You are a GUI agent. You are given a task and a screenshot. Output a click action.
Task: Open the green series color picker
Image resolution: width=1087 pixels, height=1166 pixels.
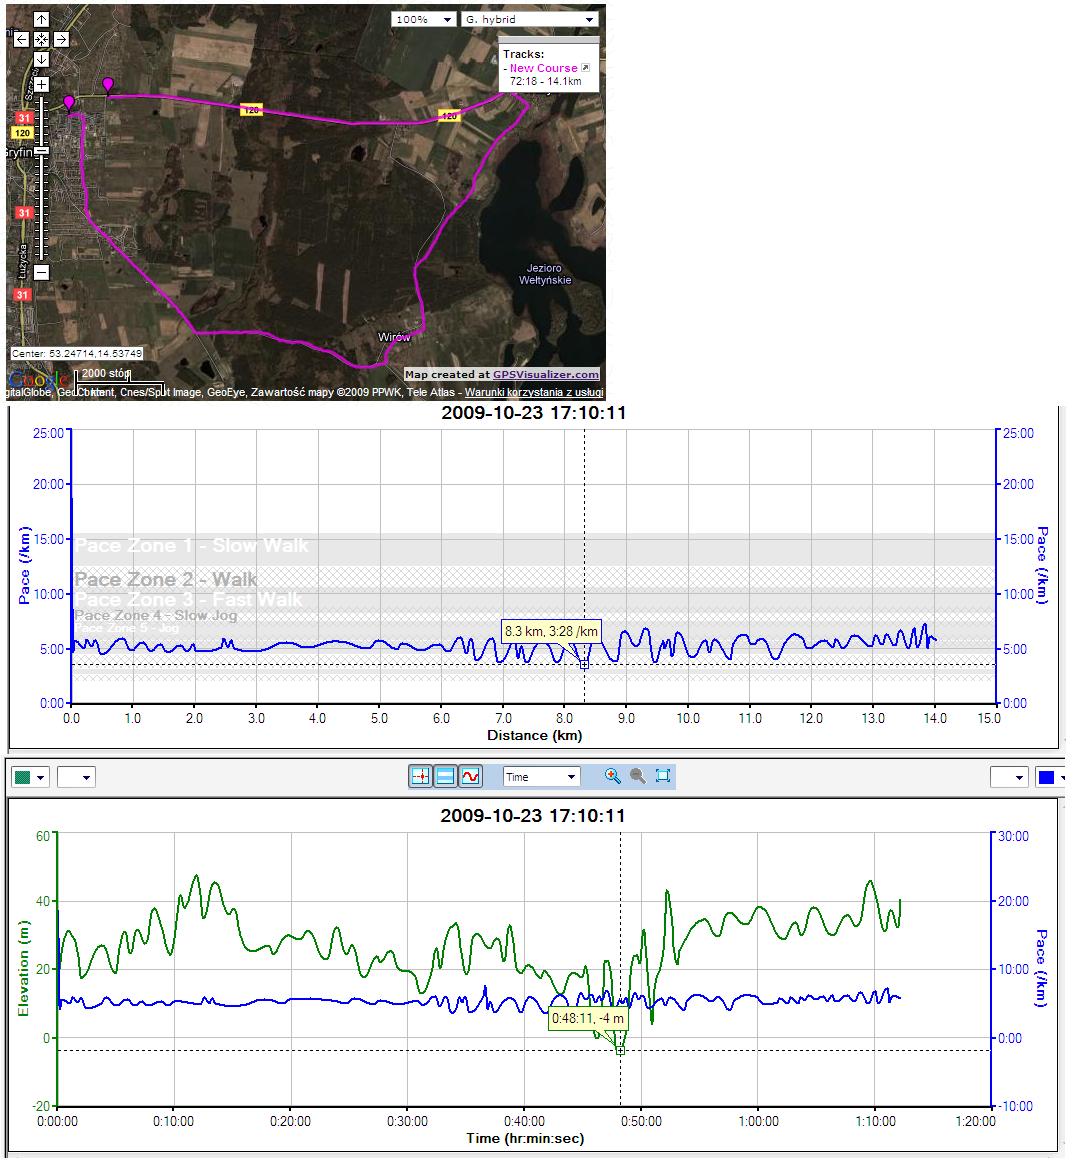point(29,777)
